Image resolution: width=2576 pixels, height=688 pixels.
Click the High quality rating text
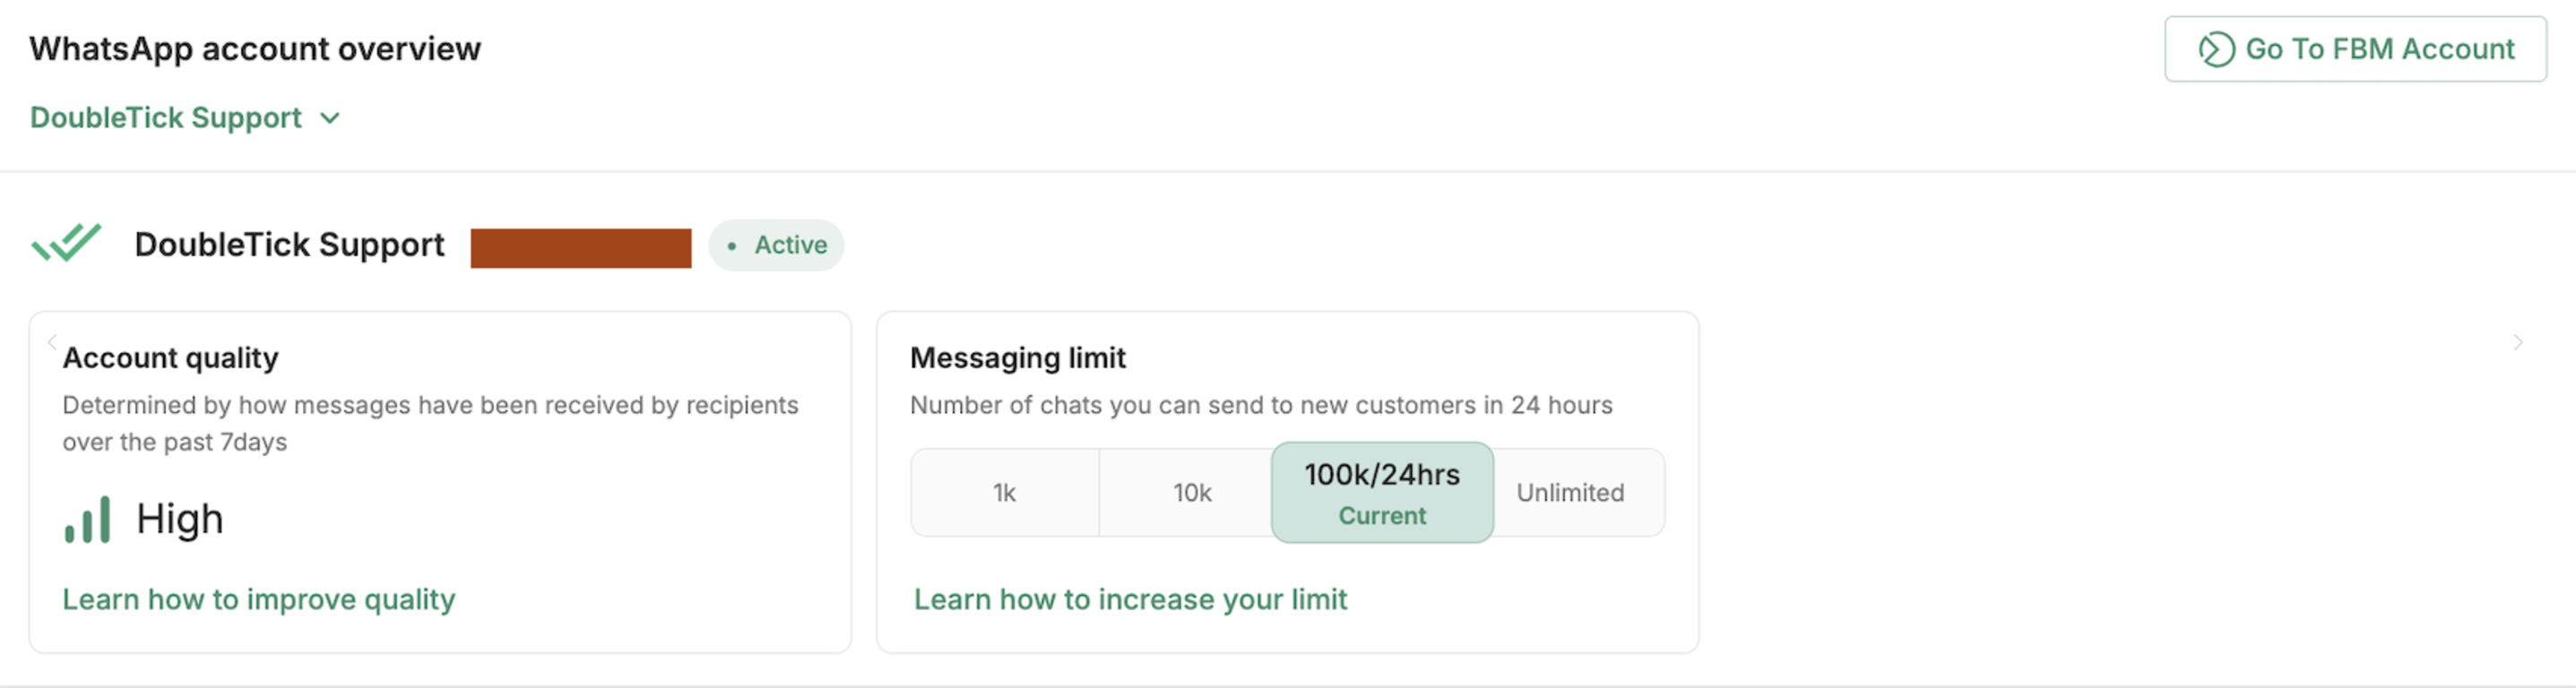point(180,519)
